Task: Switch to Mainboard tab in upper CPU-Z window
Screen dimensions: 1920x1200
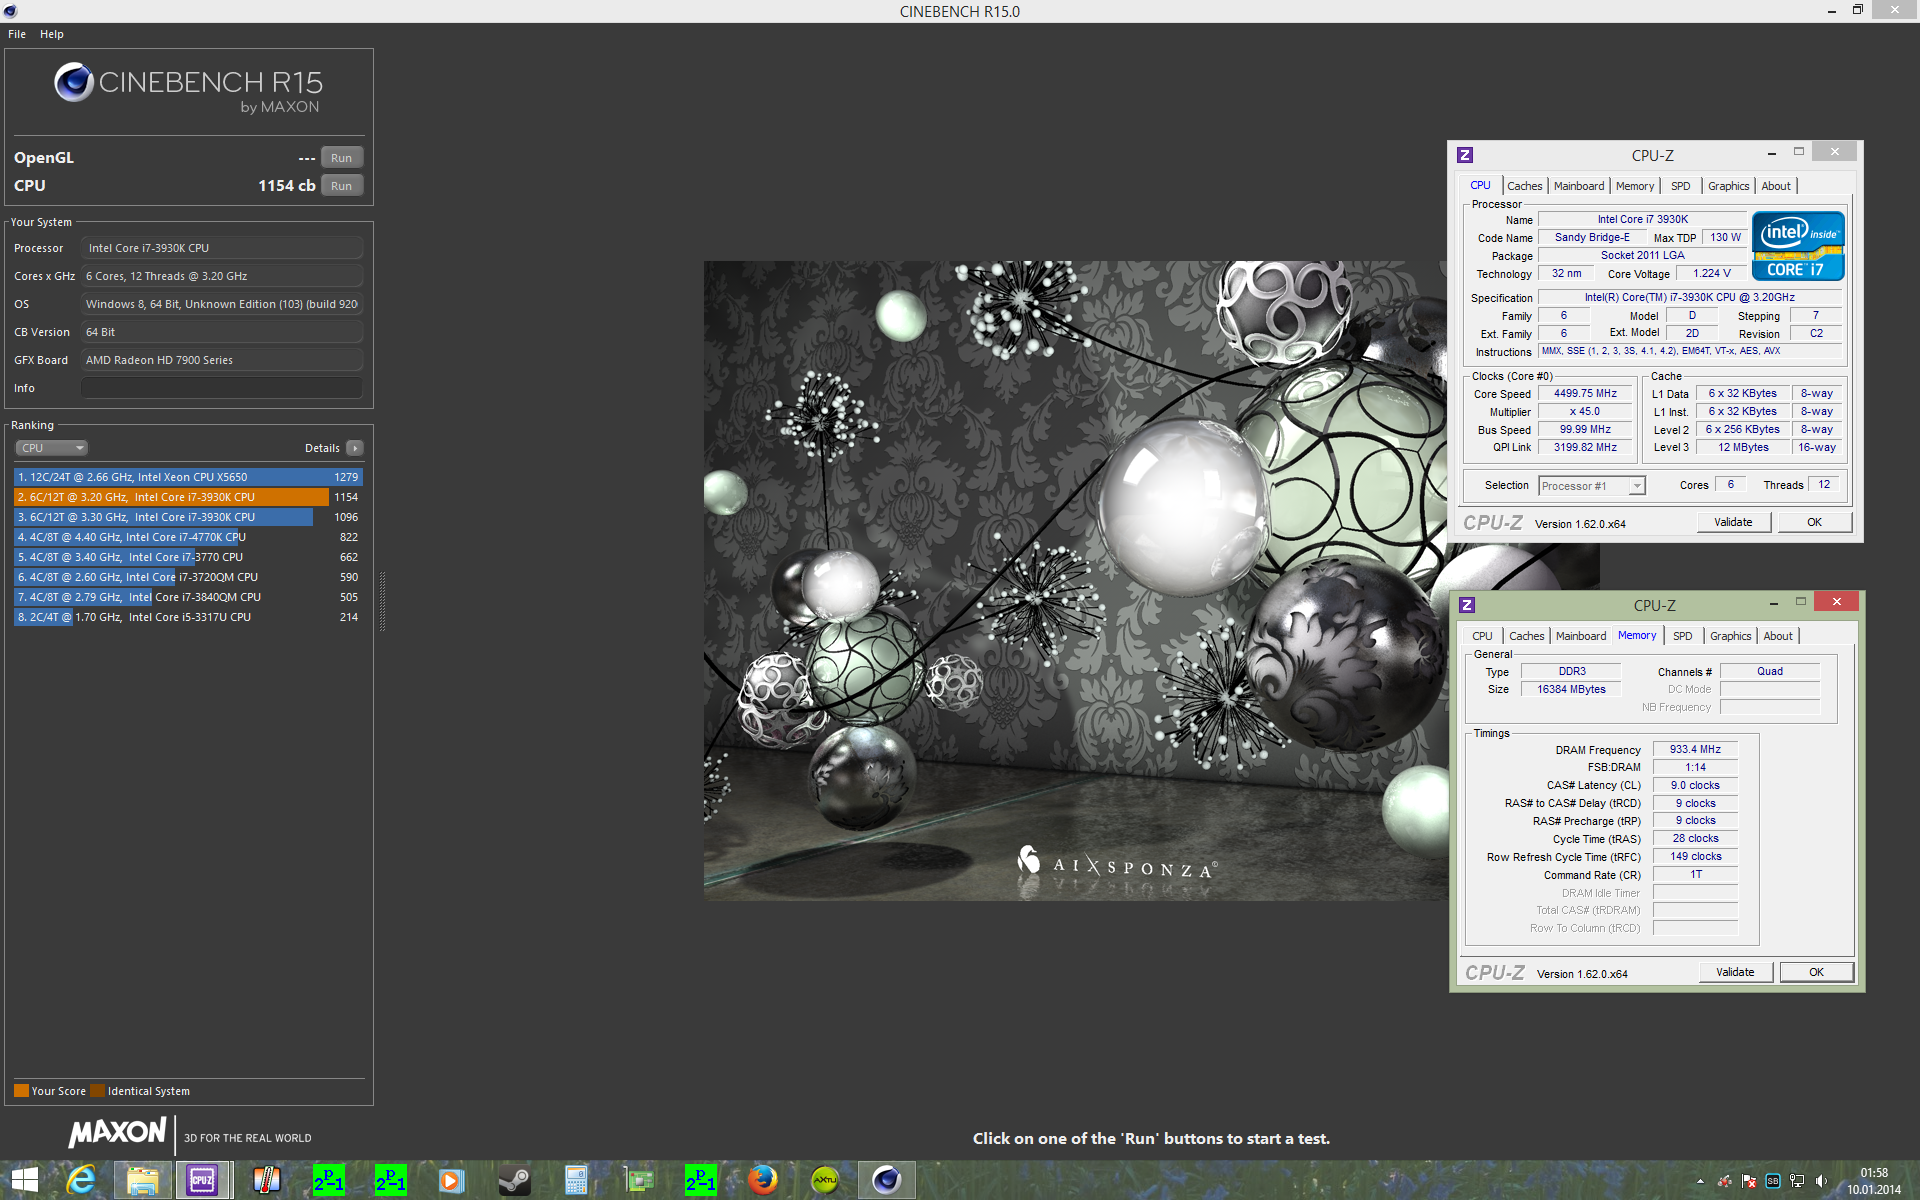Action: [1579, 186]
